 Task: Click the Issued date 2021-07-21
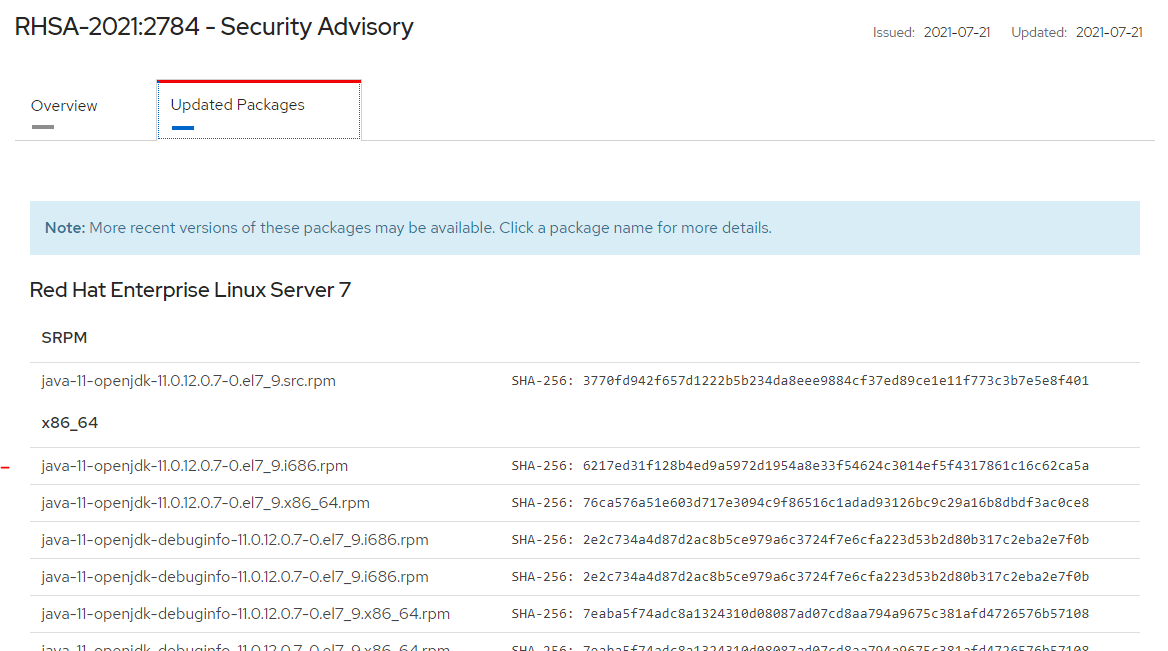coord(957,33)
